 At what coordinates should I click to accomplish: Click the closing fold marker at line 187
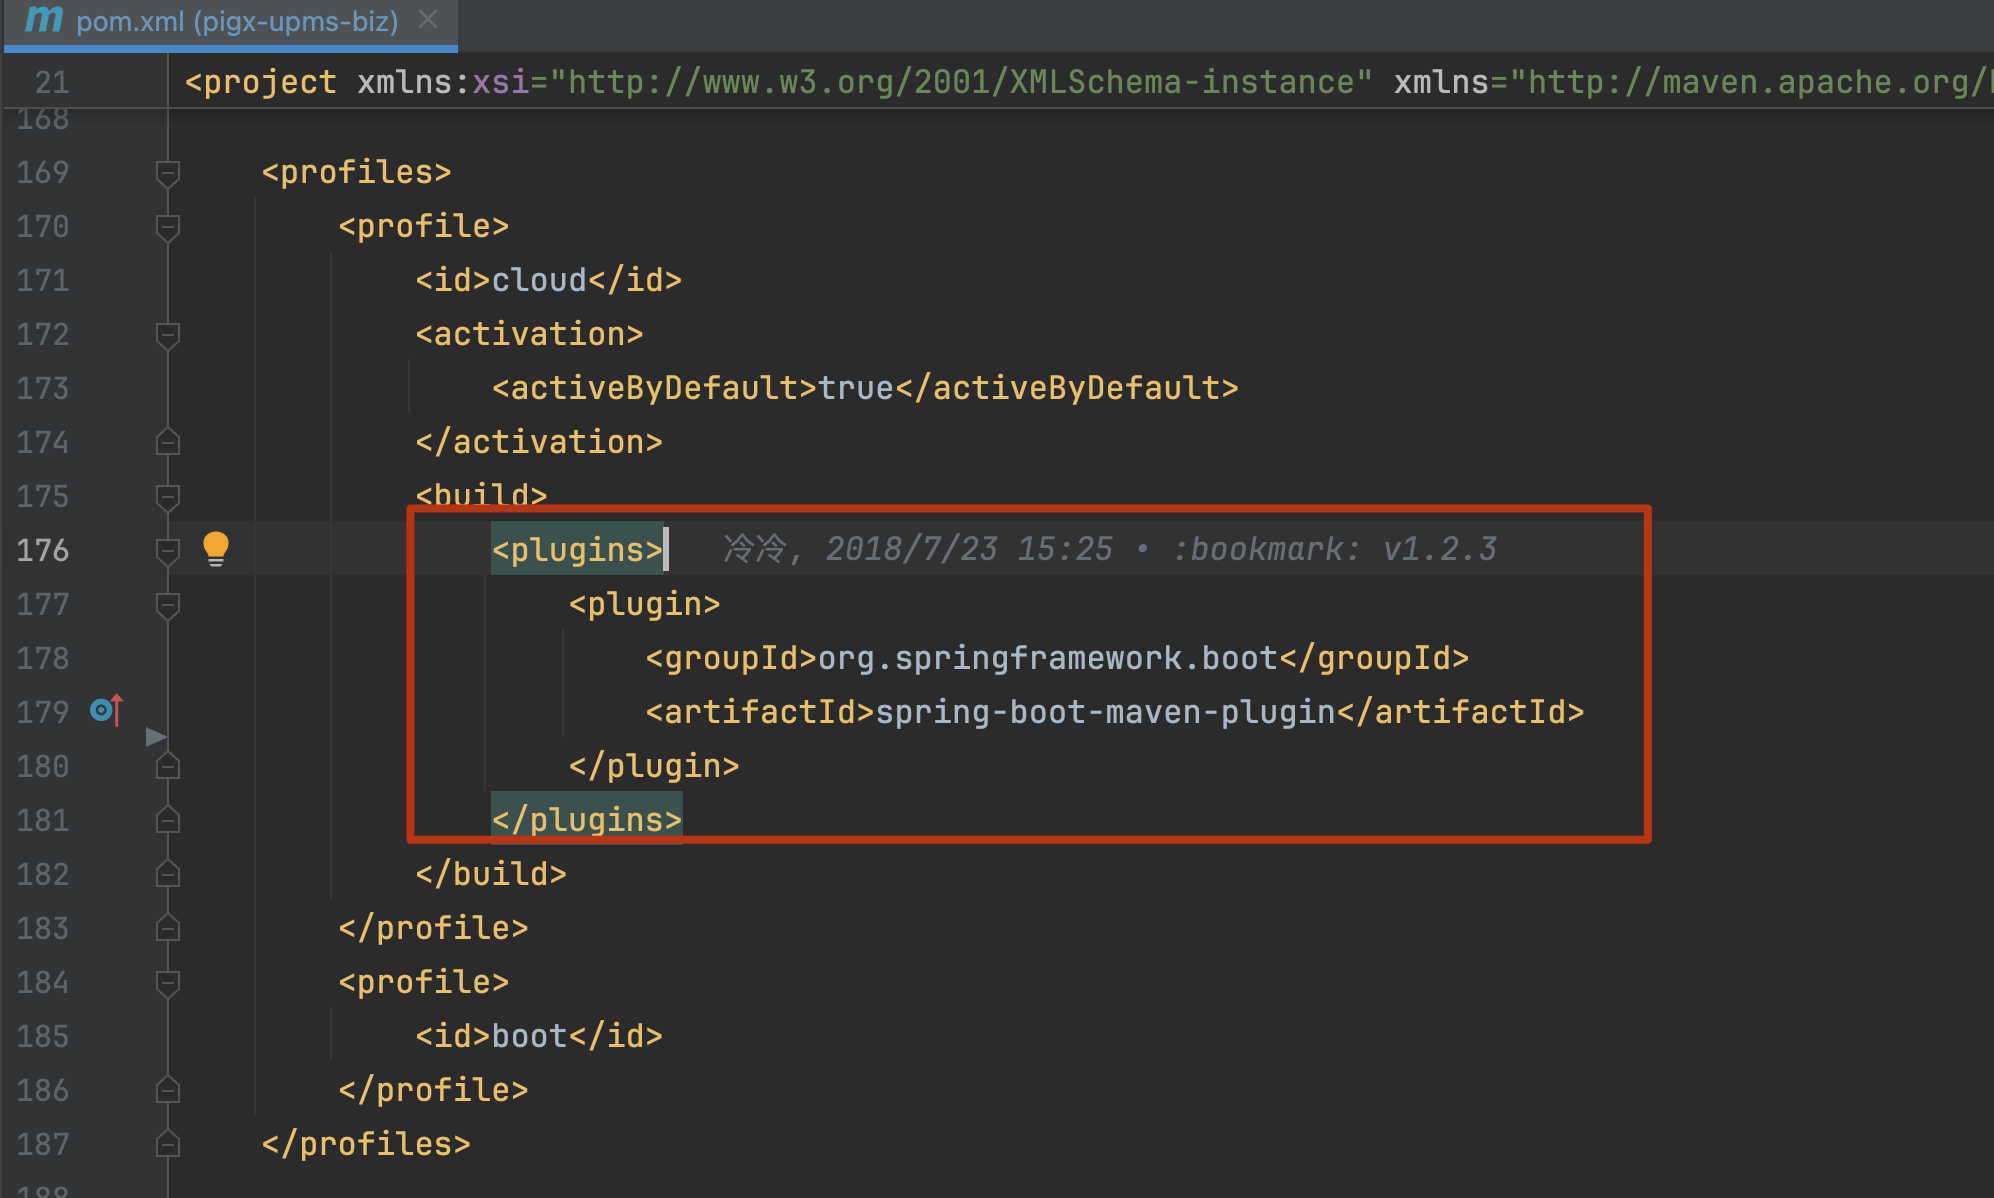(168, 1144)
